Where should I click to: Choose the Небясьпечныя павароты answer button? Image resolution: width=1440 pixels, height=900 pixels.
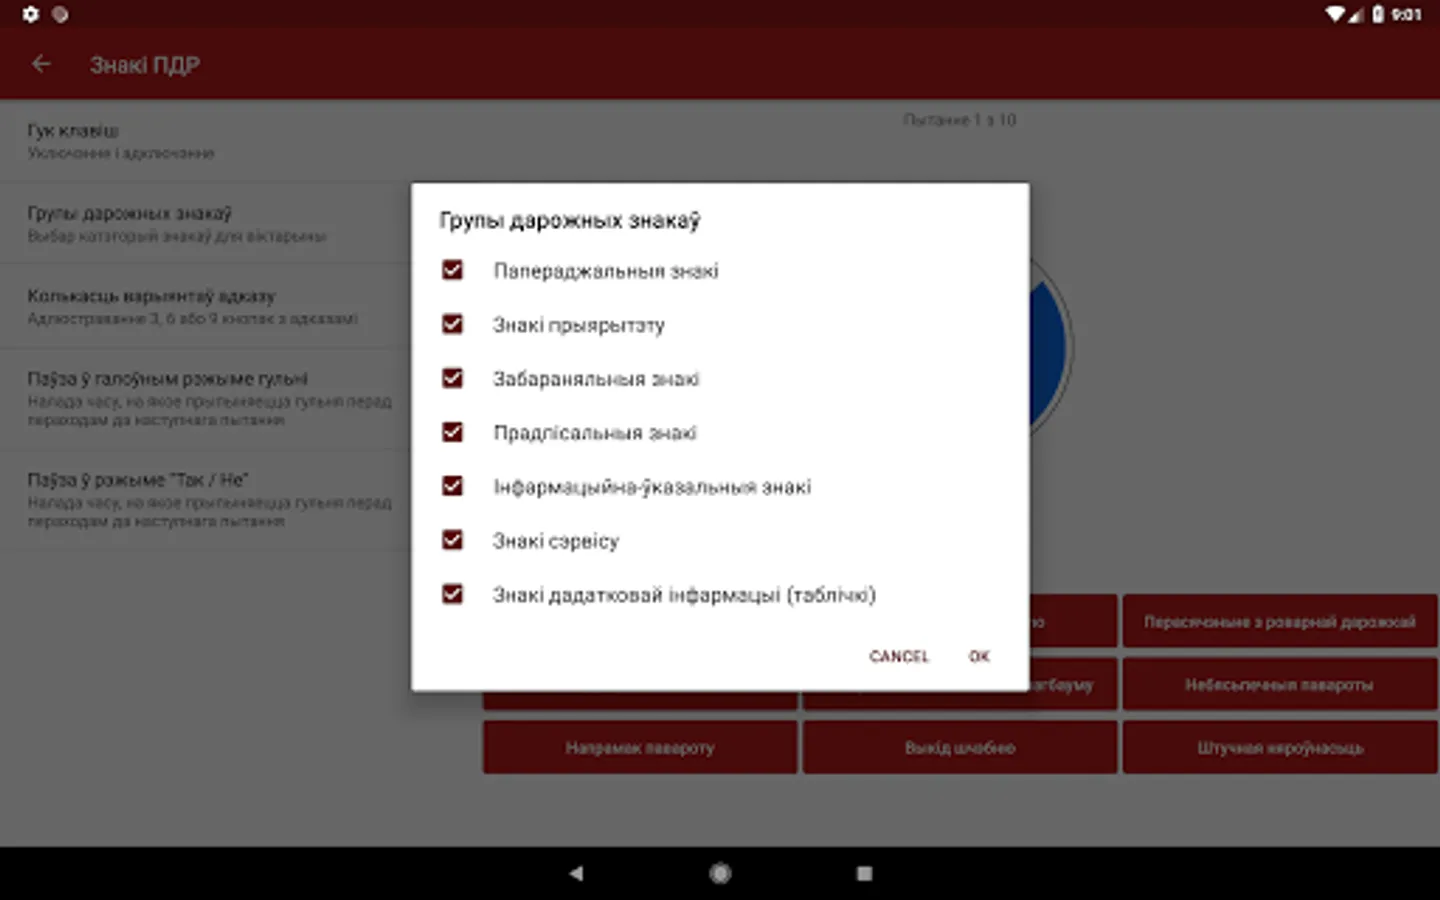(x=1279, y=685)
